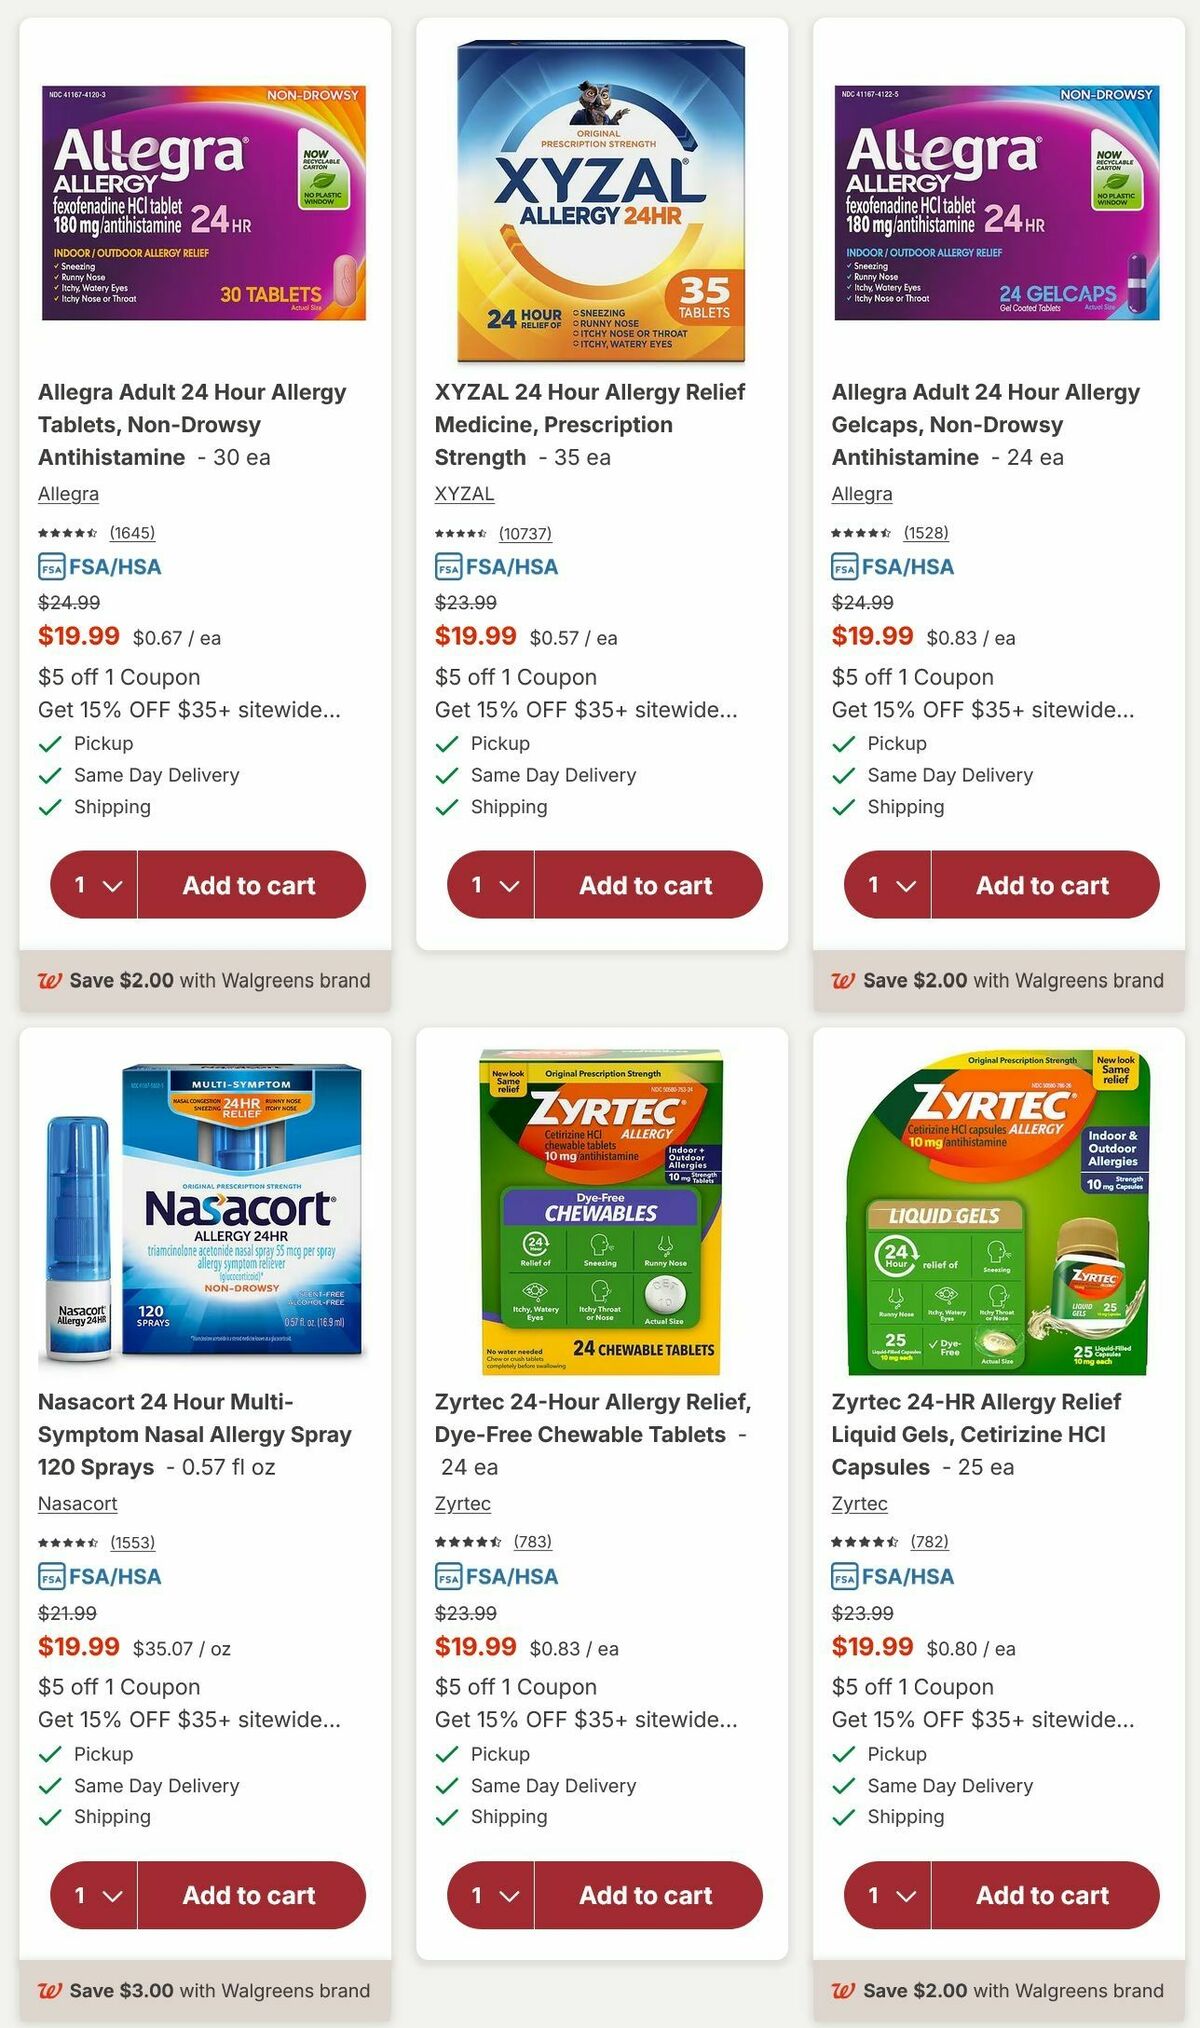
Task: Click the FSA/HSA icon under Zyrtec Liquid Gels
Action: pyautogui.click(x=843, y=1576)
